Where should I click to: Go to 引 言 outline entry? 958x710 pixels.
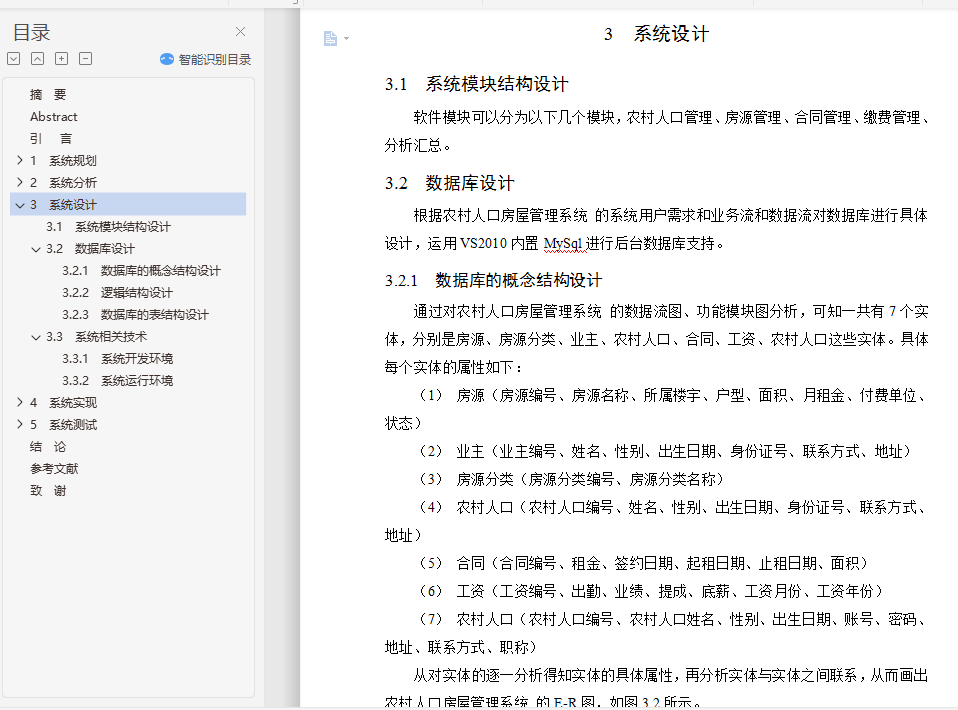[51, 139]
